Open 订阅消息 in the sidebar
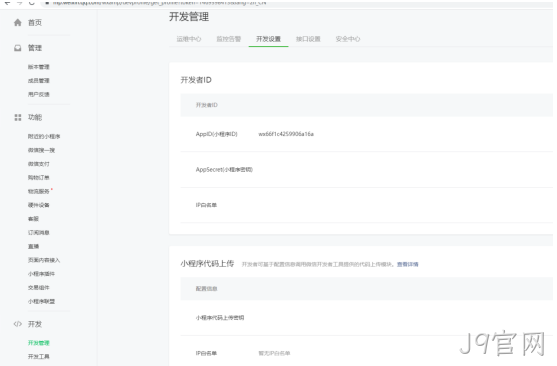 [x=39, y=233]
